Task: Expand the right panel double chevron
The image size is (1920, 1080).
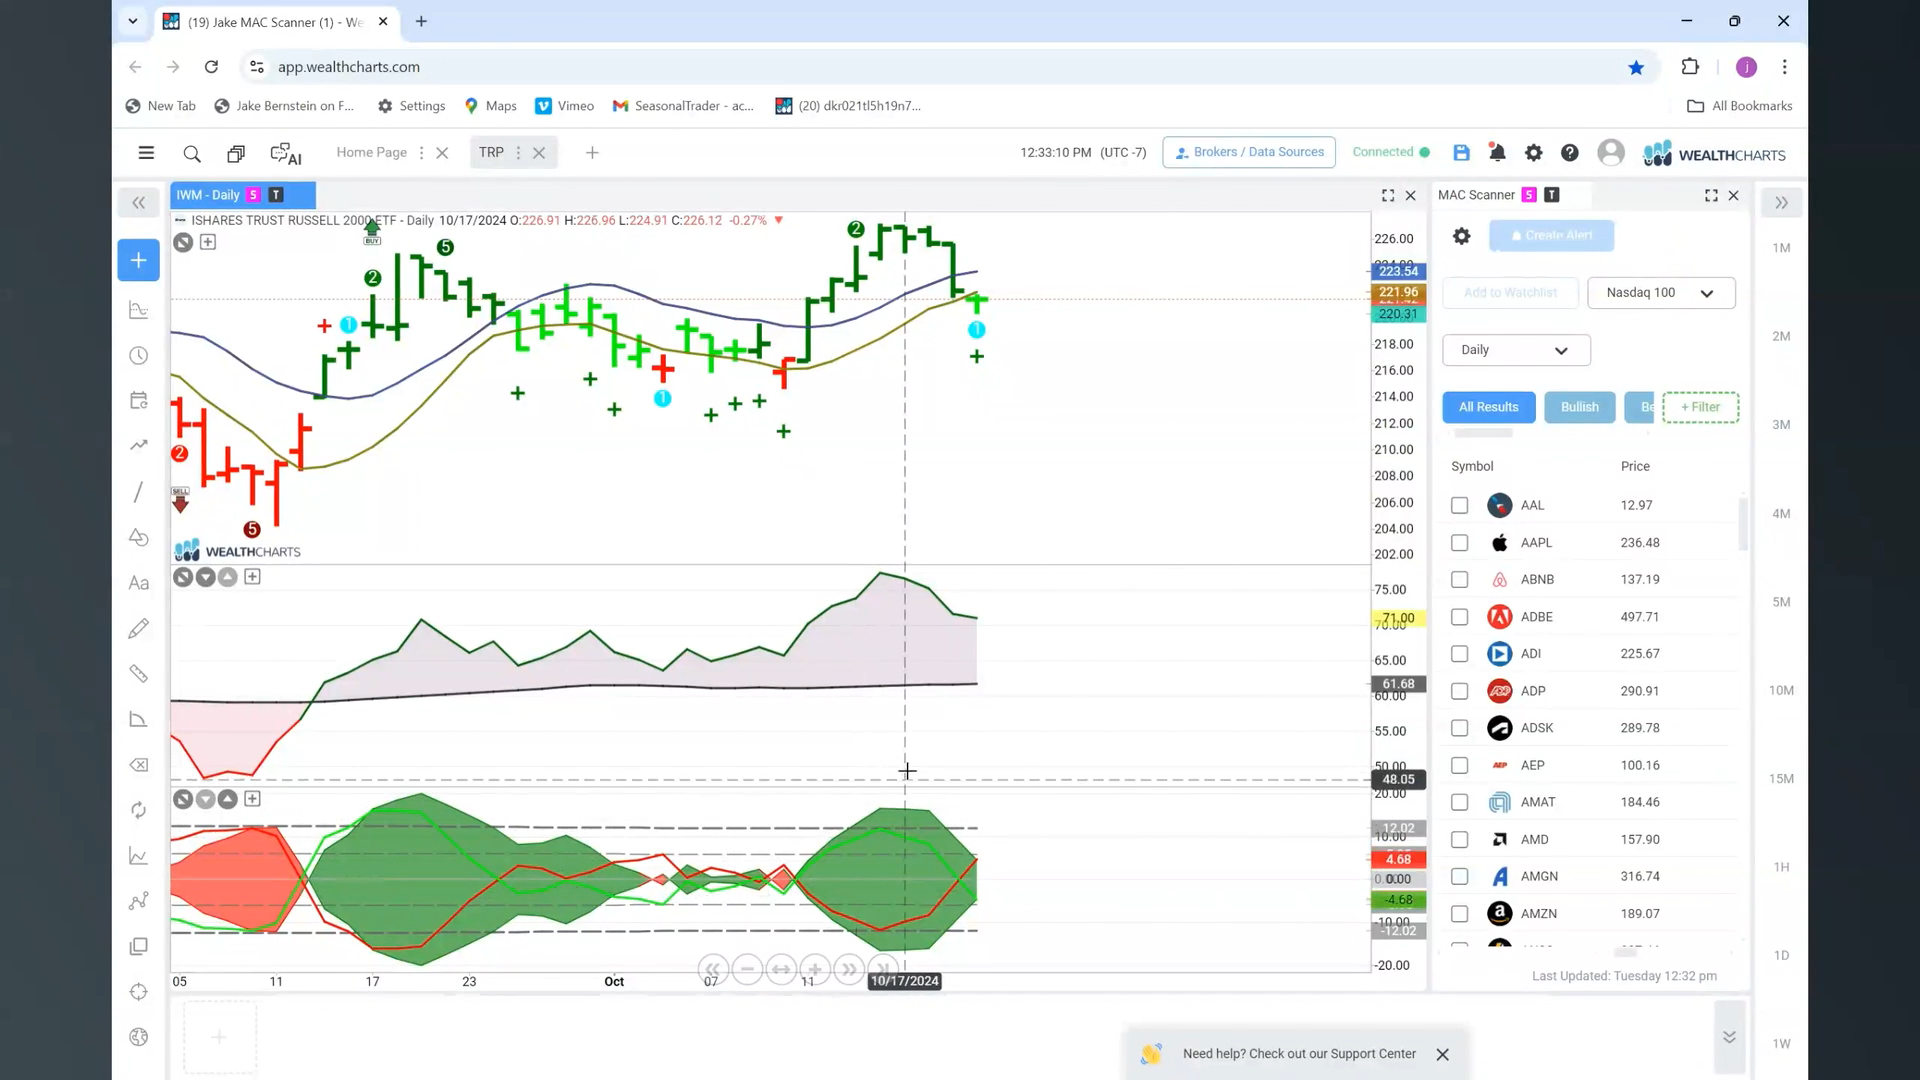Action: pyautogui.click(x=1781, y=203)
